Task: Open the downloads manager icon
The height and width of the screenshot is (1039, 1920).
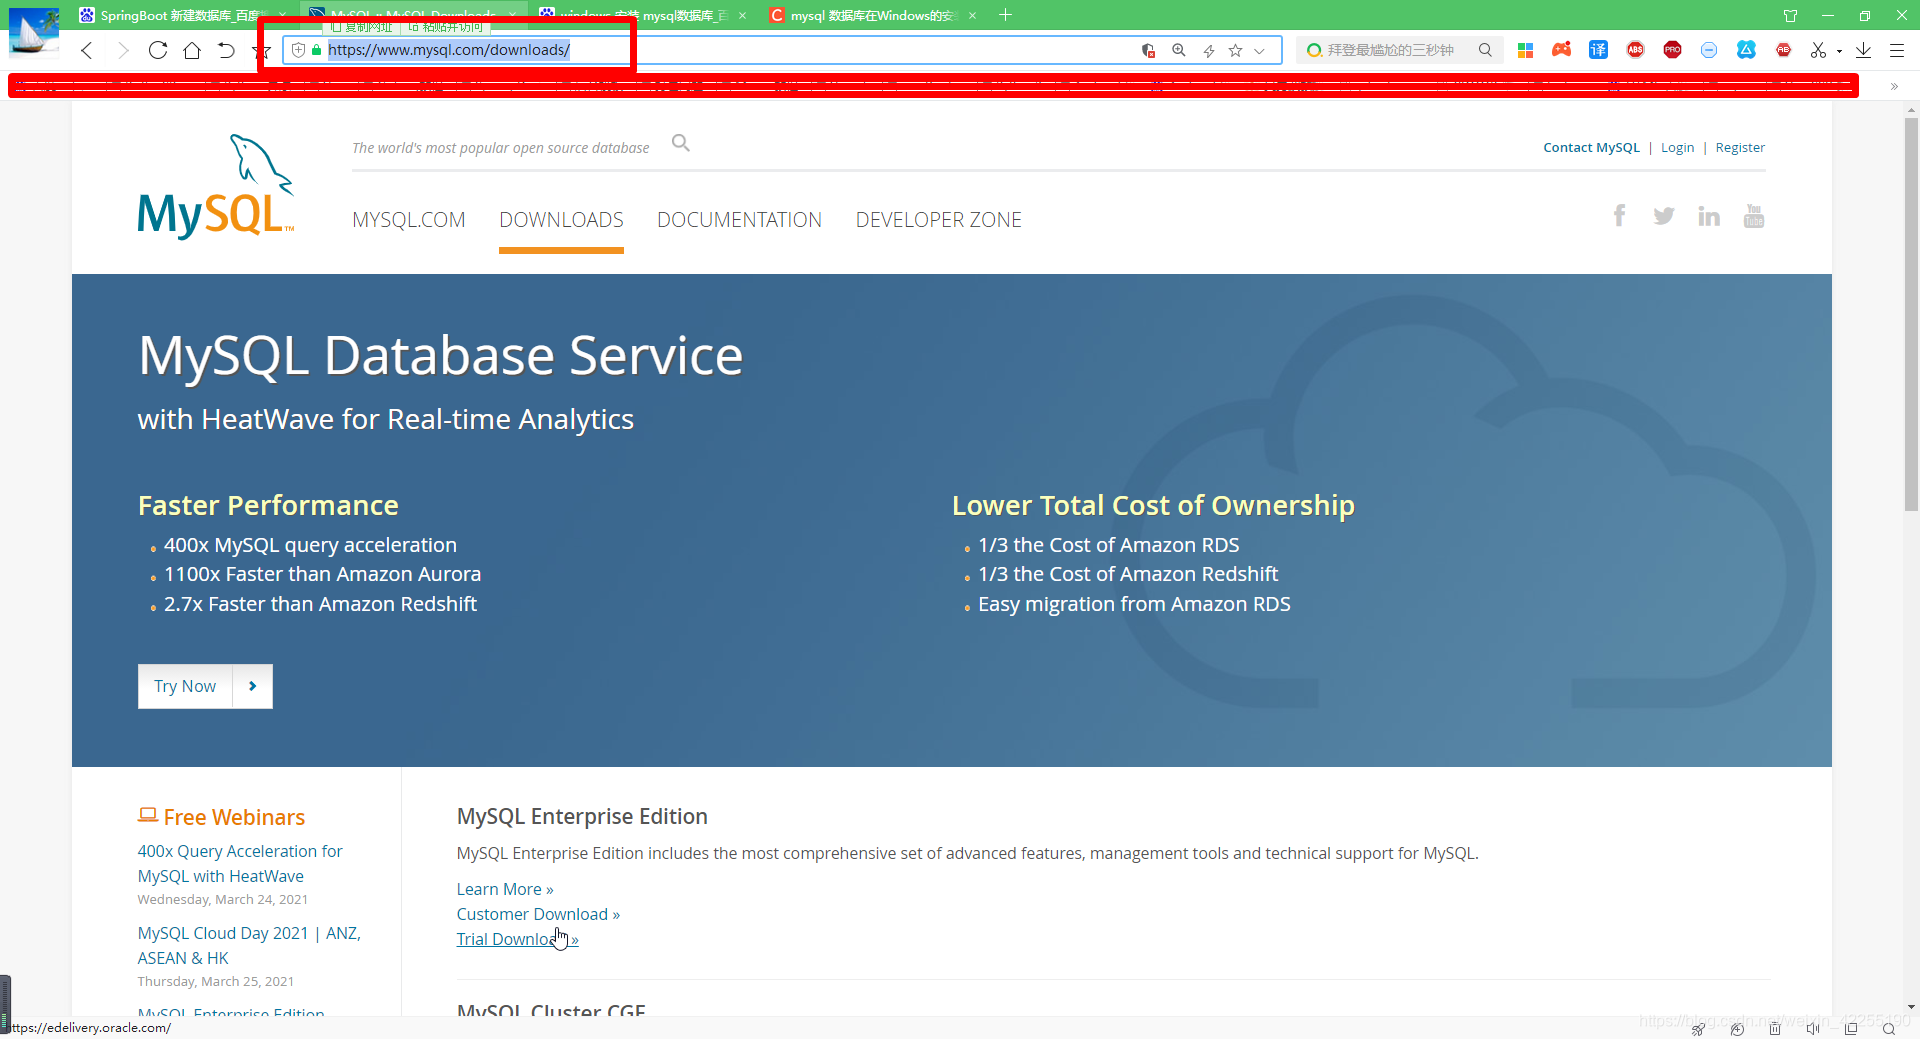Action: (x=1863, y=50)
